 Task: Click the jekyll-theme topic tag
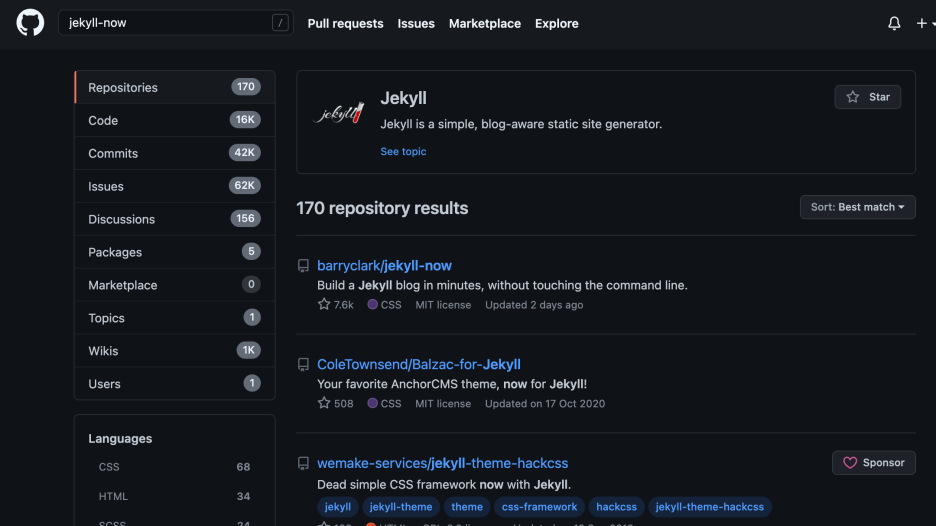[401, 506]
